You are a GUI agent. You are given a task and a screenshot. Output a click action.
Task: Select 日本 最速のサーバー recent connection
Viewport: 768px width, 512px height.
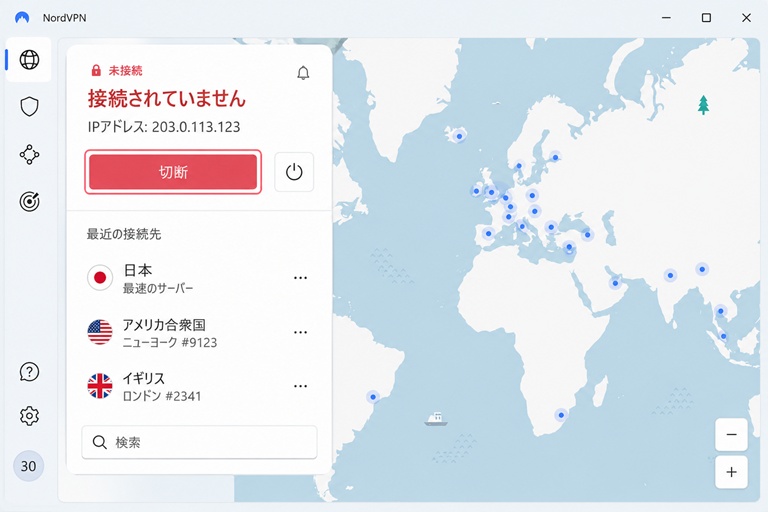coord(199,278)
